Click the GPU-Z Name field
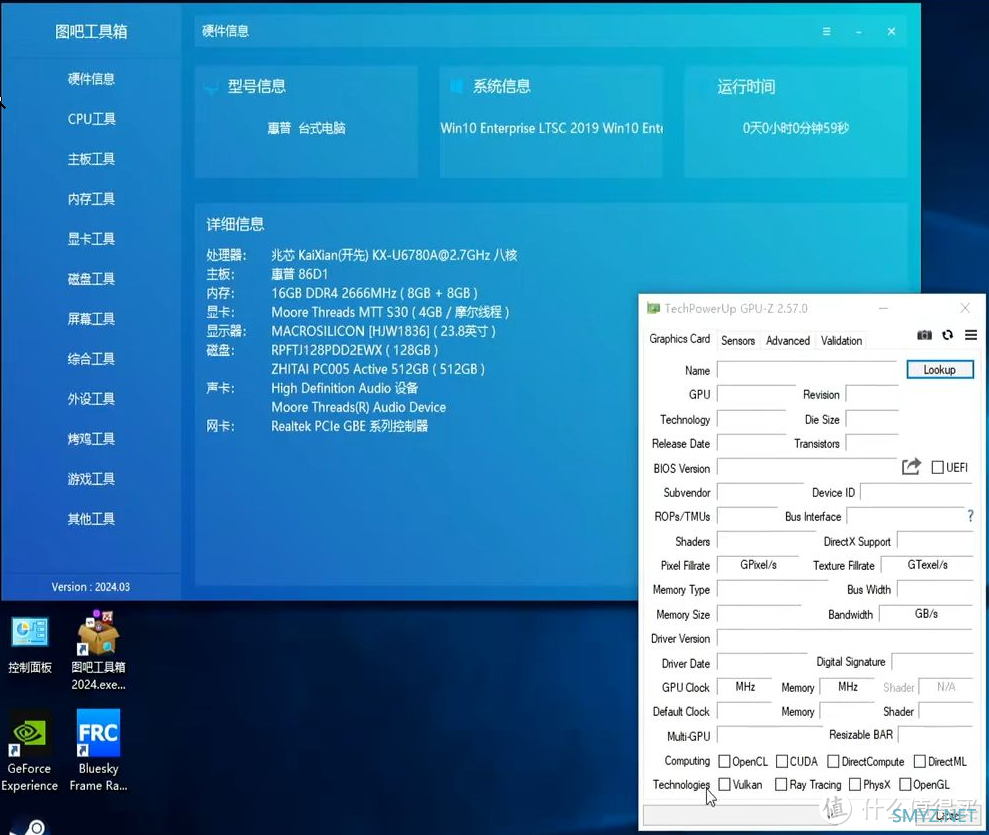This screenshot has width=989, height=835. (807, 370)
